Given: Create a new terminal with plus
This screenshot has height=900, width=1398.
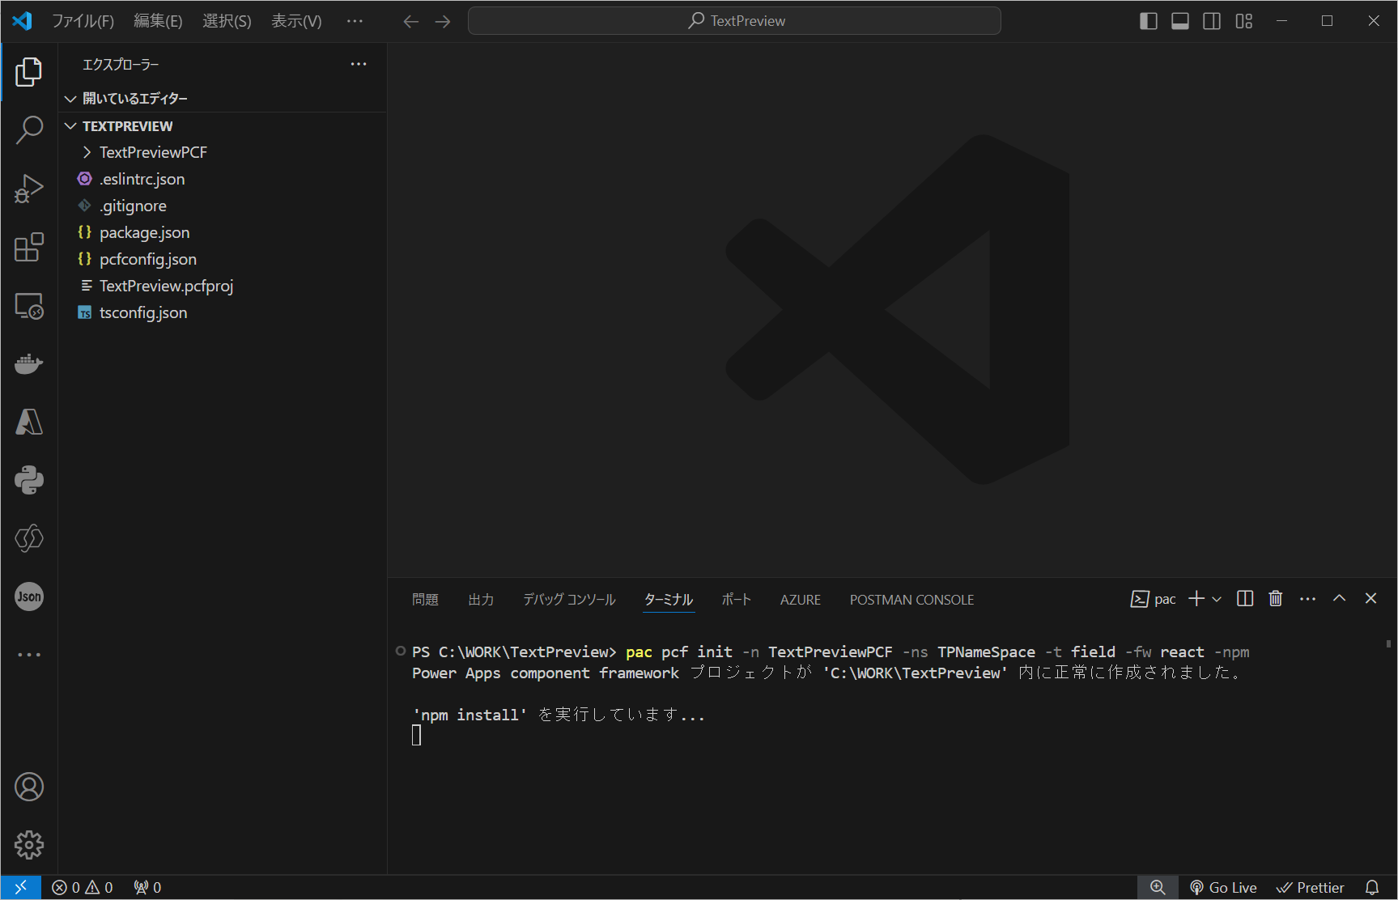Looking at the screenshot, I should 1196,598.
